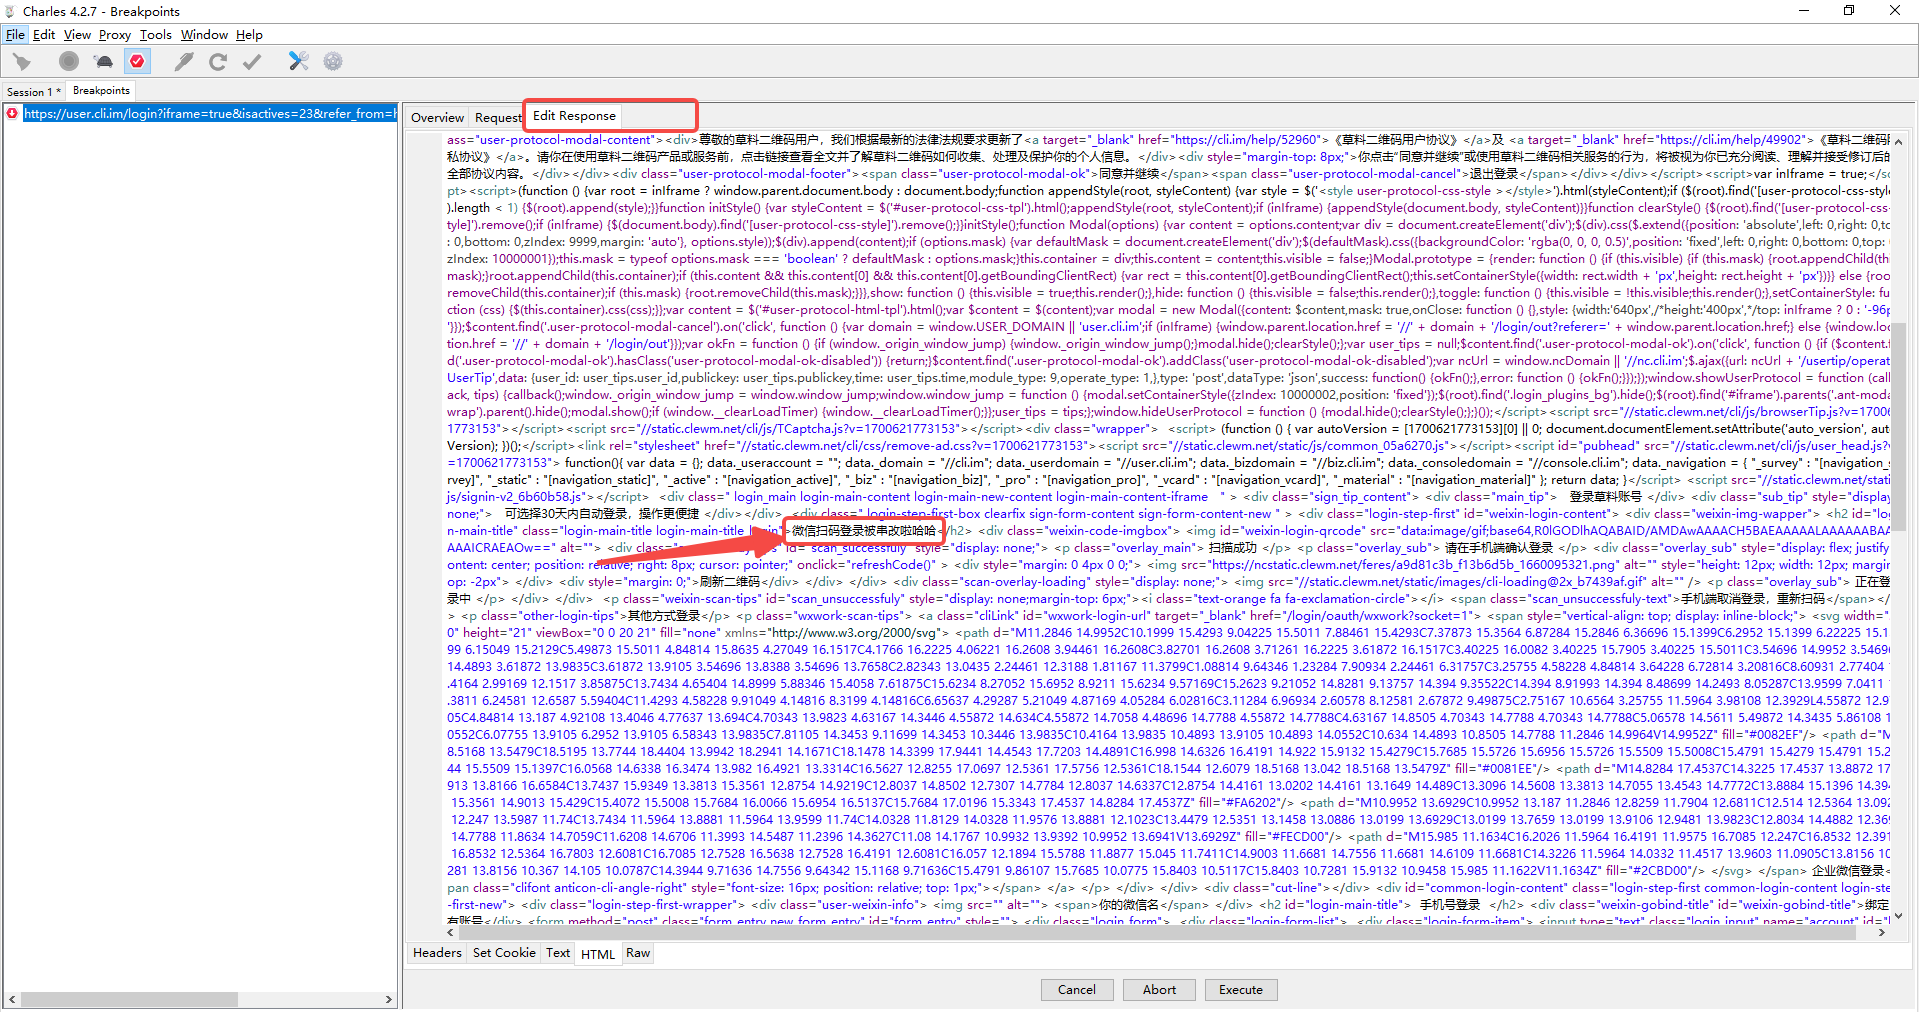
Task: Switch to the Session 1 tab
Action: tap(33, 91)
